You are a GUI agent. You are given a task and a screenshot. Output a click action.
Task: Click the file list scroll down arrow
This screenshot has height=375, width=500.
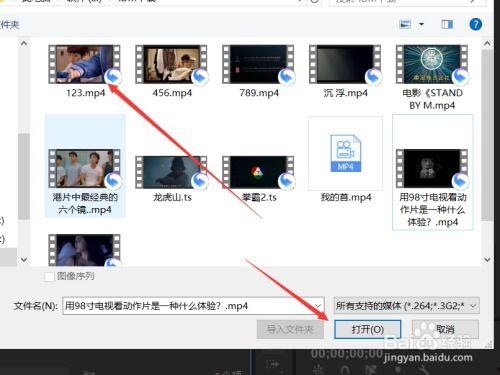pos(487,260)
